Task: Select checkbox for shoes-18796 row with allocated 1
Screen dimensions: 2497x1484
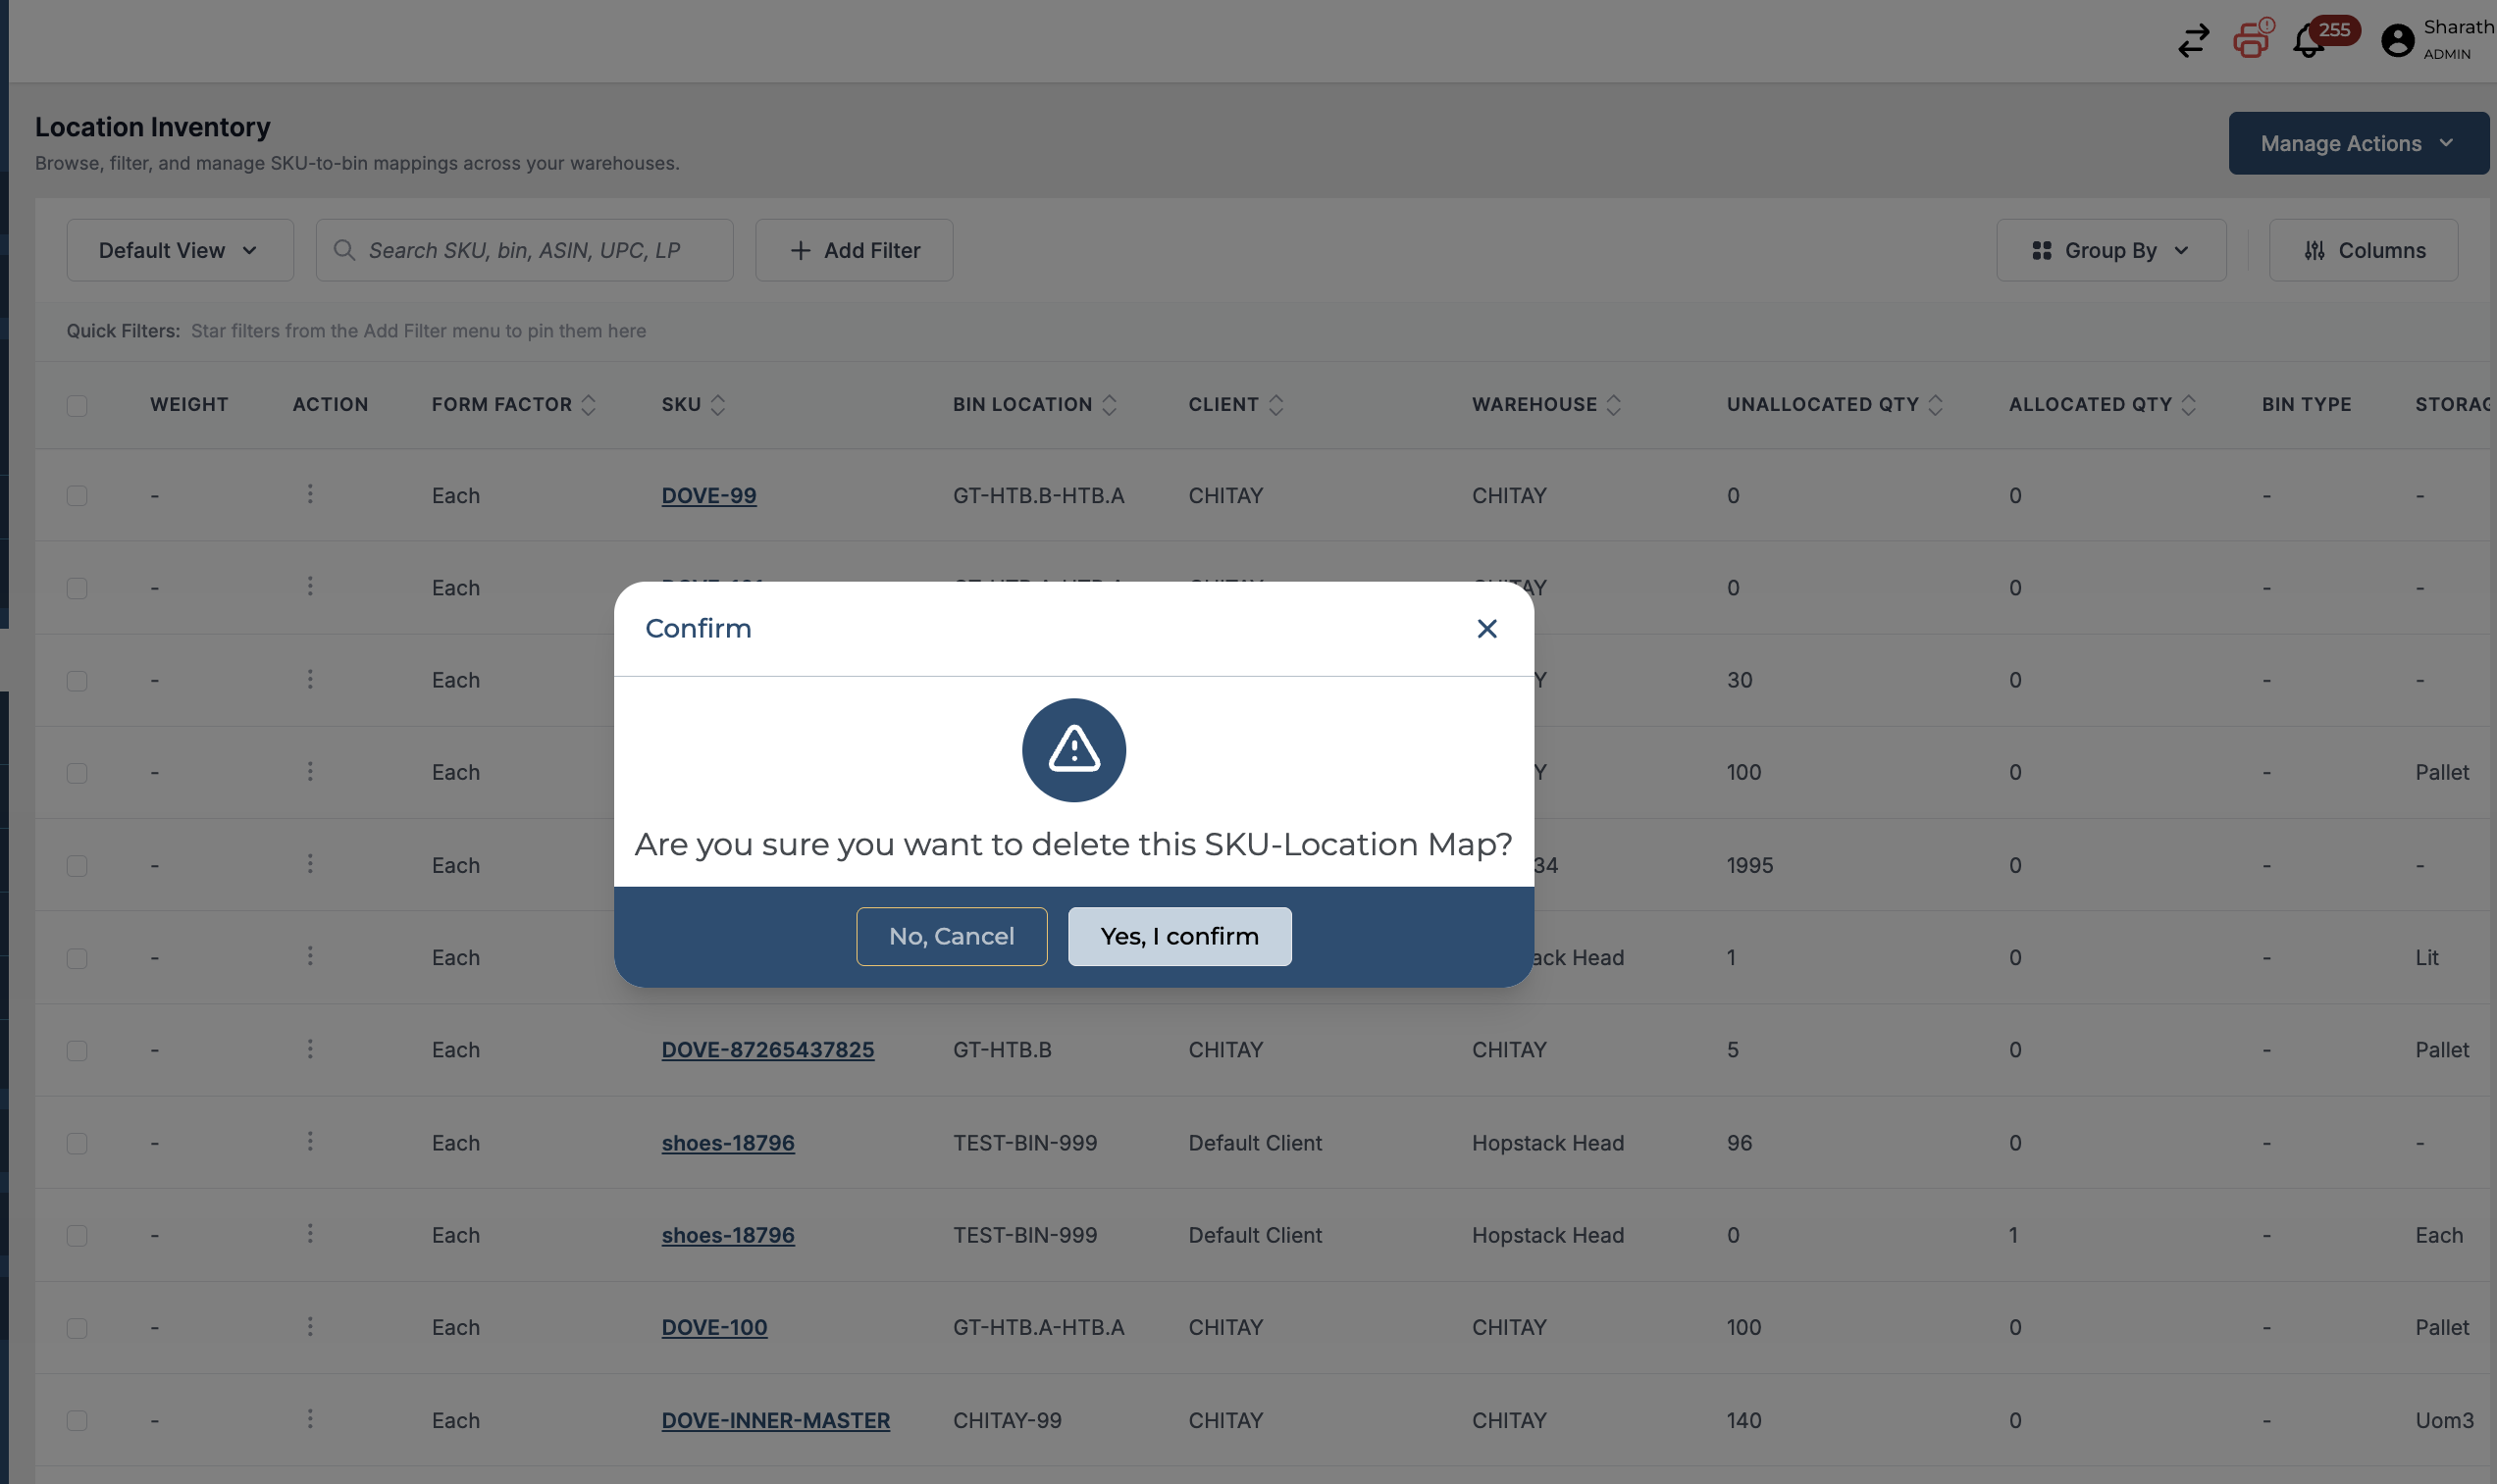Action: [77, 1235]
